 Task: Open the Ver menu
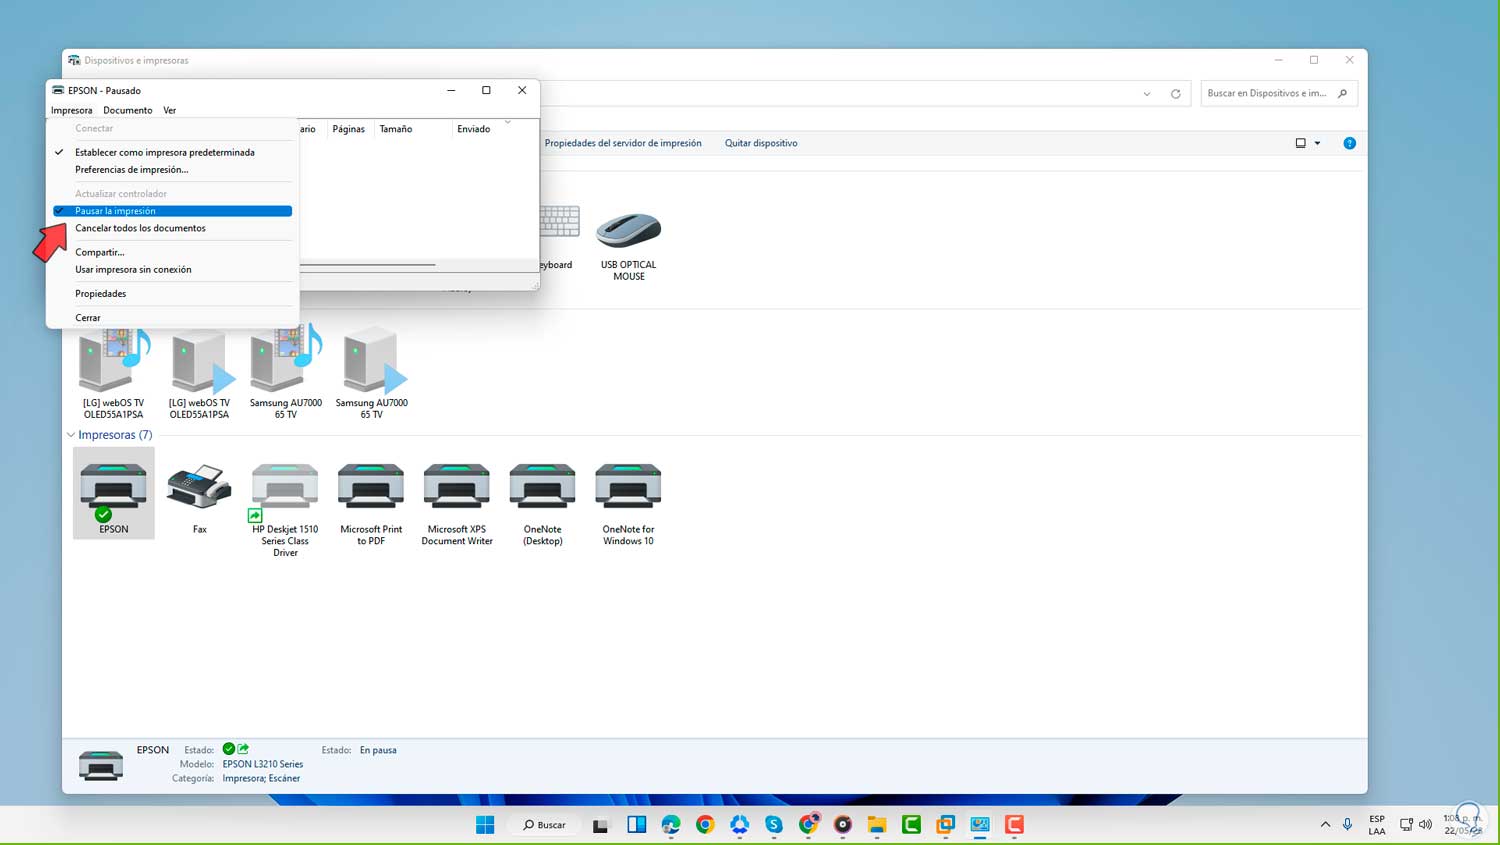169,110
